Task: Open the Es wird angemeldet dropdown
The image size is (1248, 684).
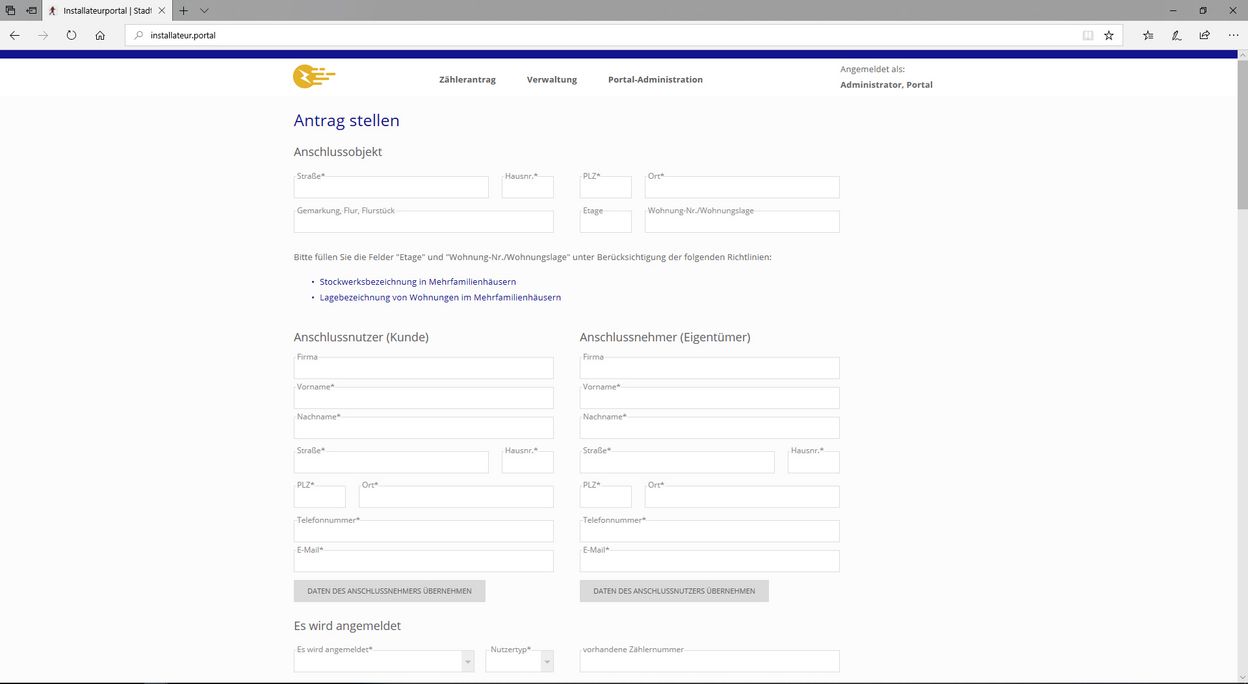Action: [384, 661]
